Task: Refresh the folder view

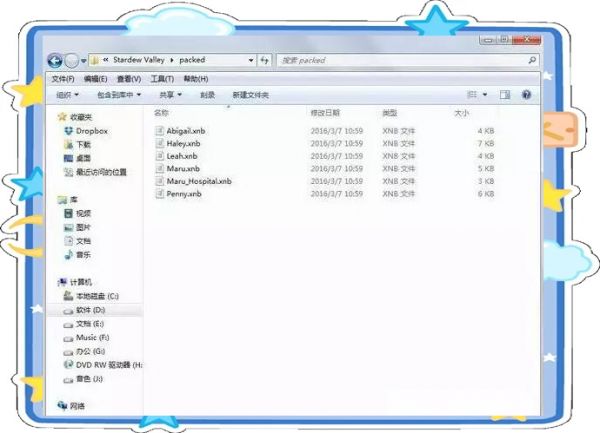Action: pyautogui.click(x=264, y=60)
